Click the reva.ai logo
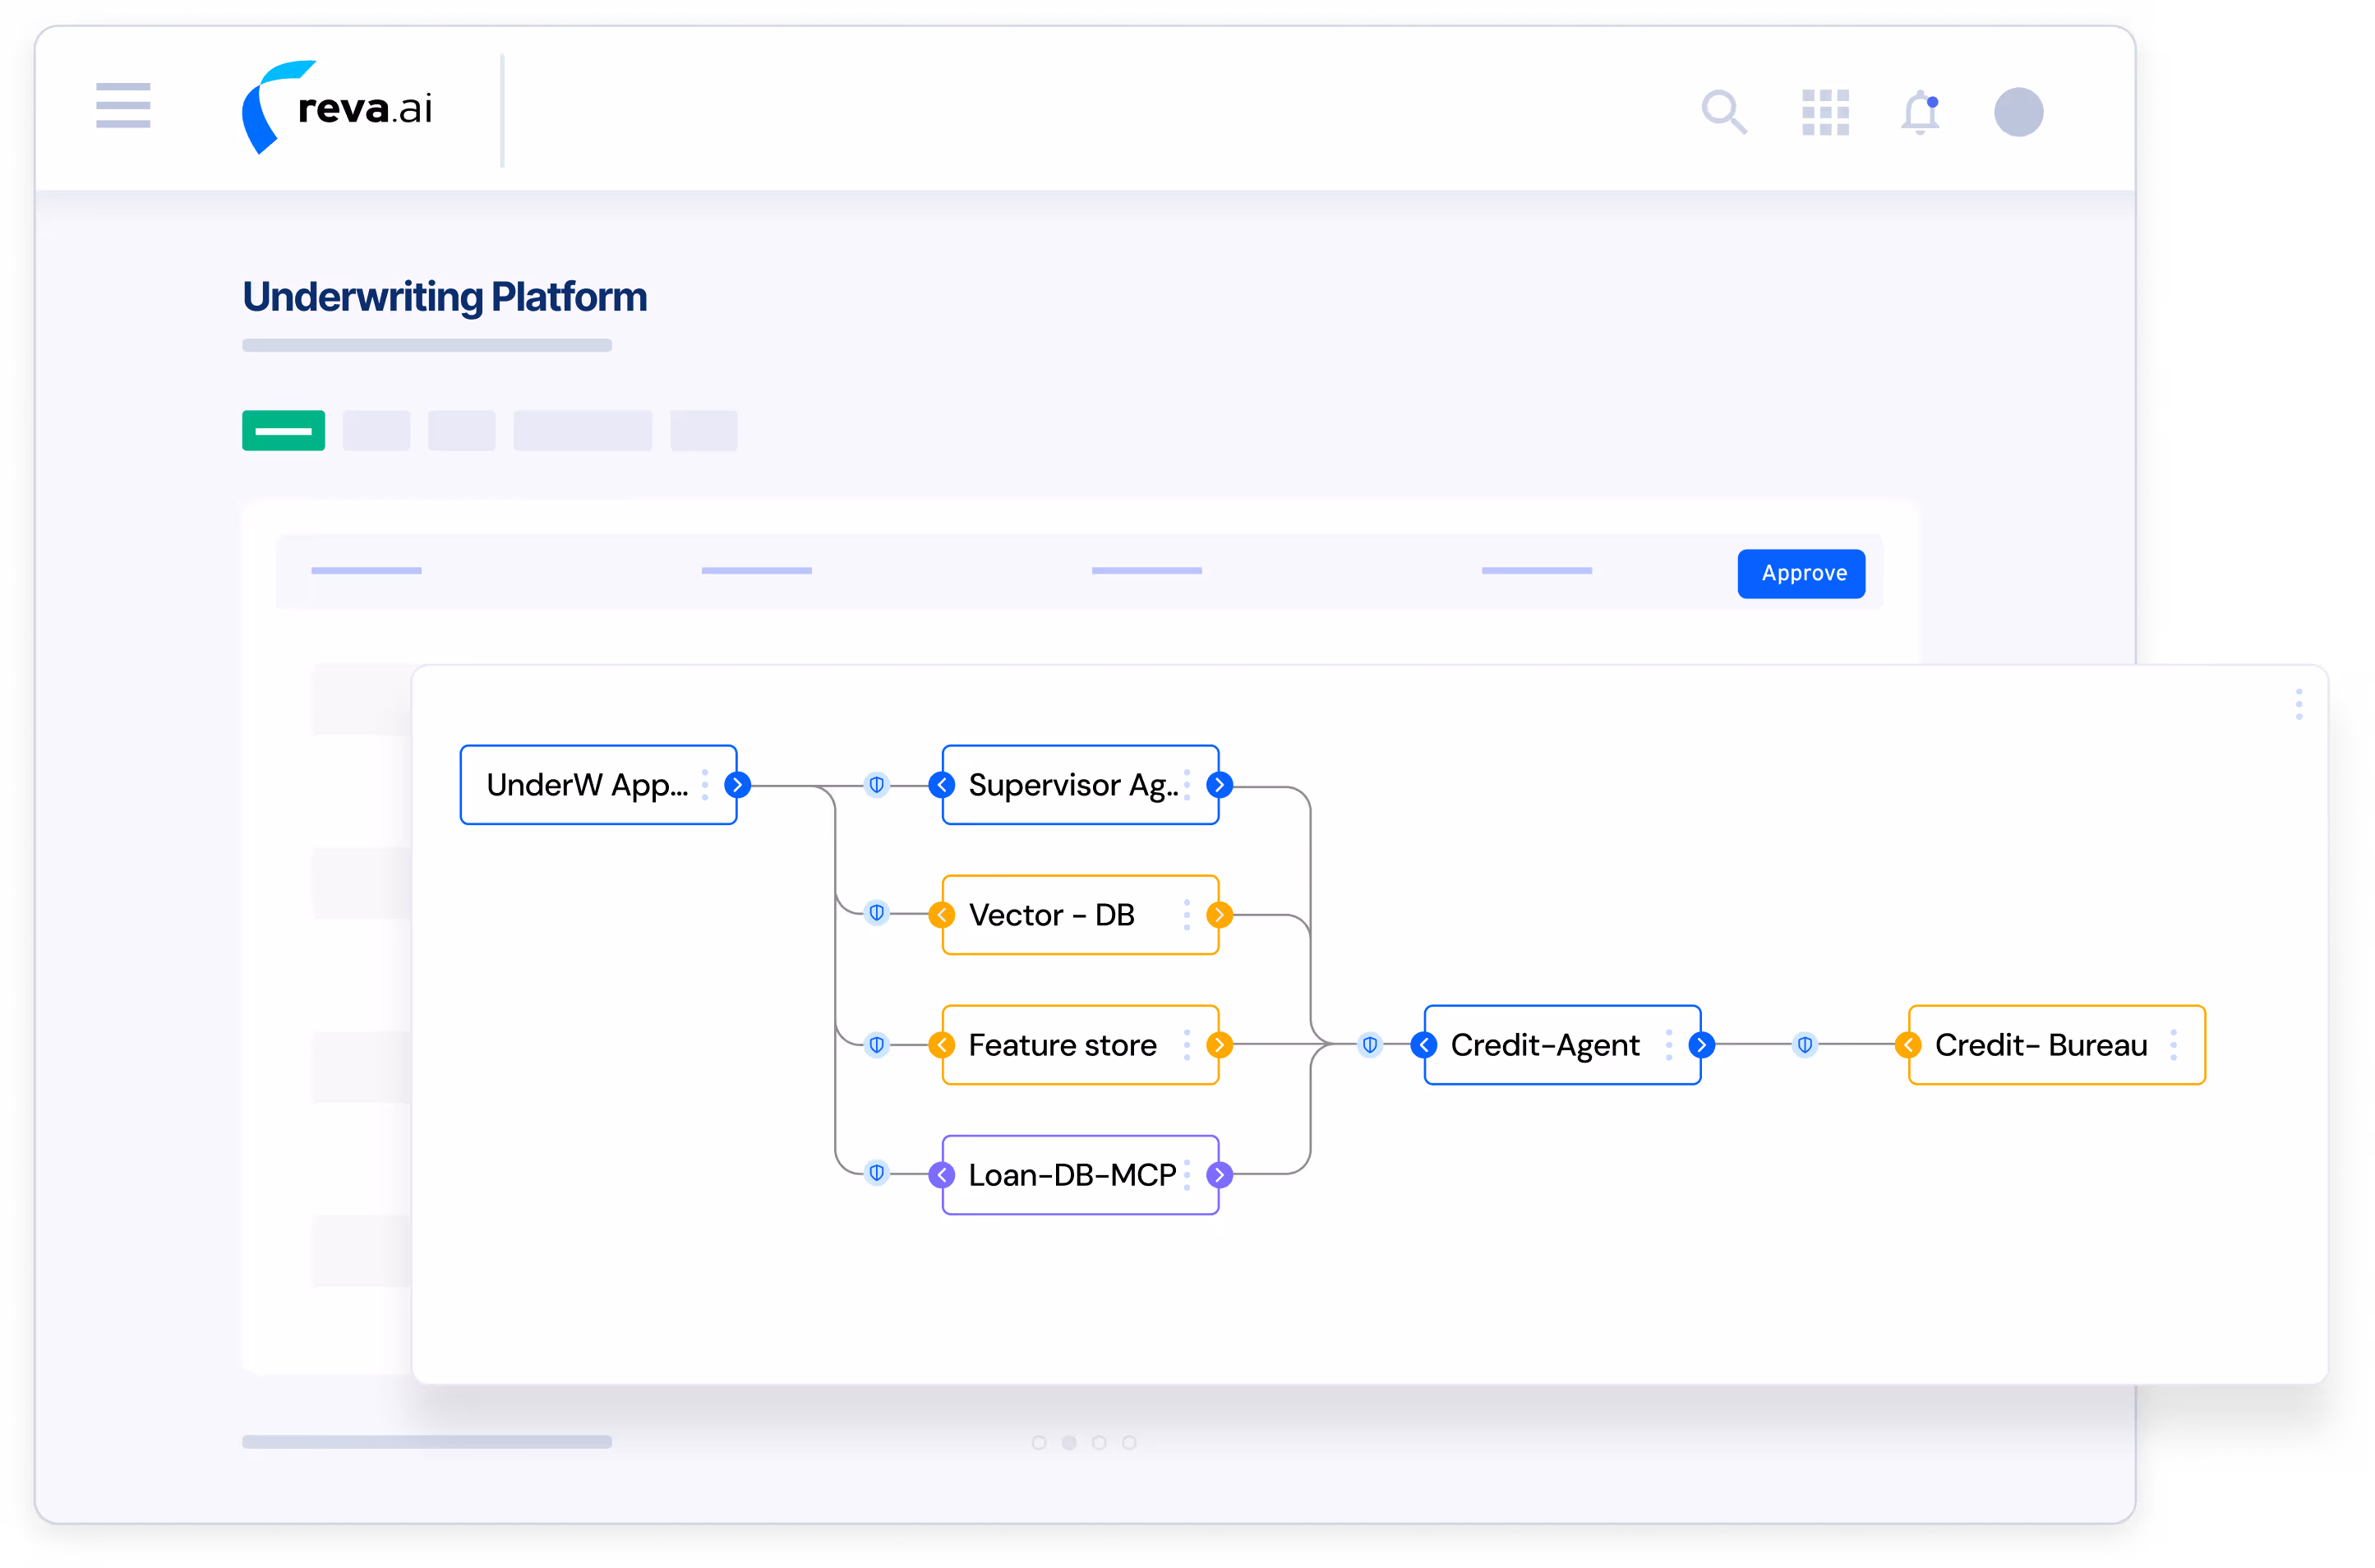The image size is (2375, 1568). click(x=337, y=107)
